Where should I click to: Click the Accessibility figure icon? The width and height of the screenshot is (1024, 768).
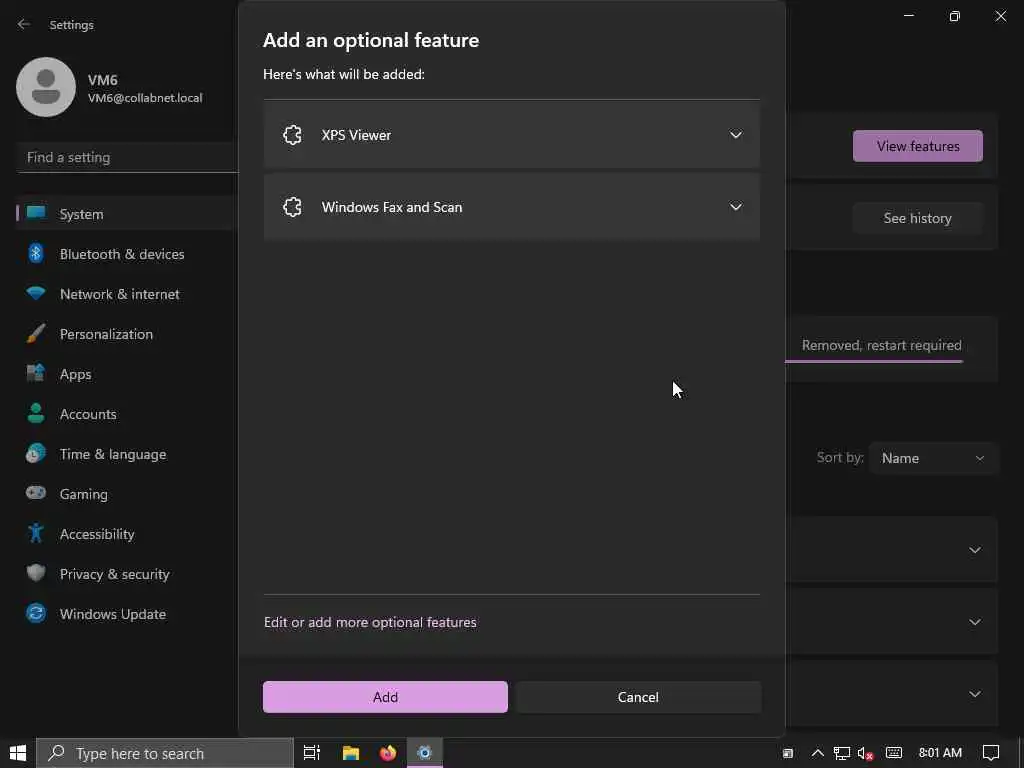[x=36, y=533]
